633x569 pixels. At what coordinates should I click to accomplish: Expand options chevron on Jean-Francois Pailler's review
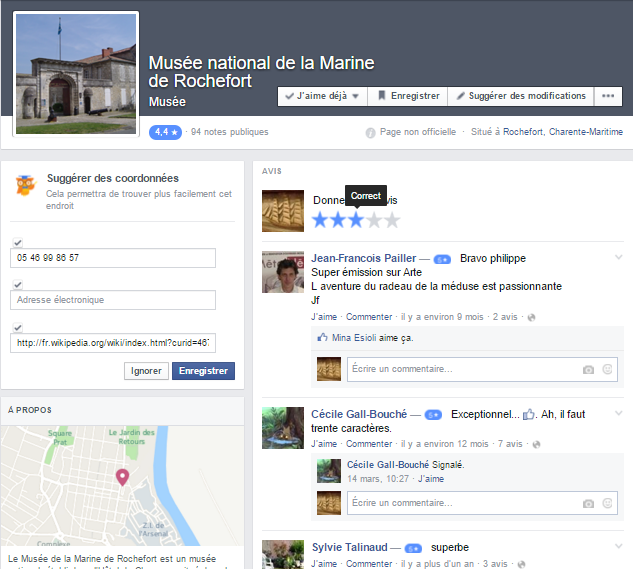pyautogui.click(x=618, y=257)
